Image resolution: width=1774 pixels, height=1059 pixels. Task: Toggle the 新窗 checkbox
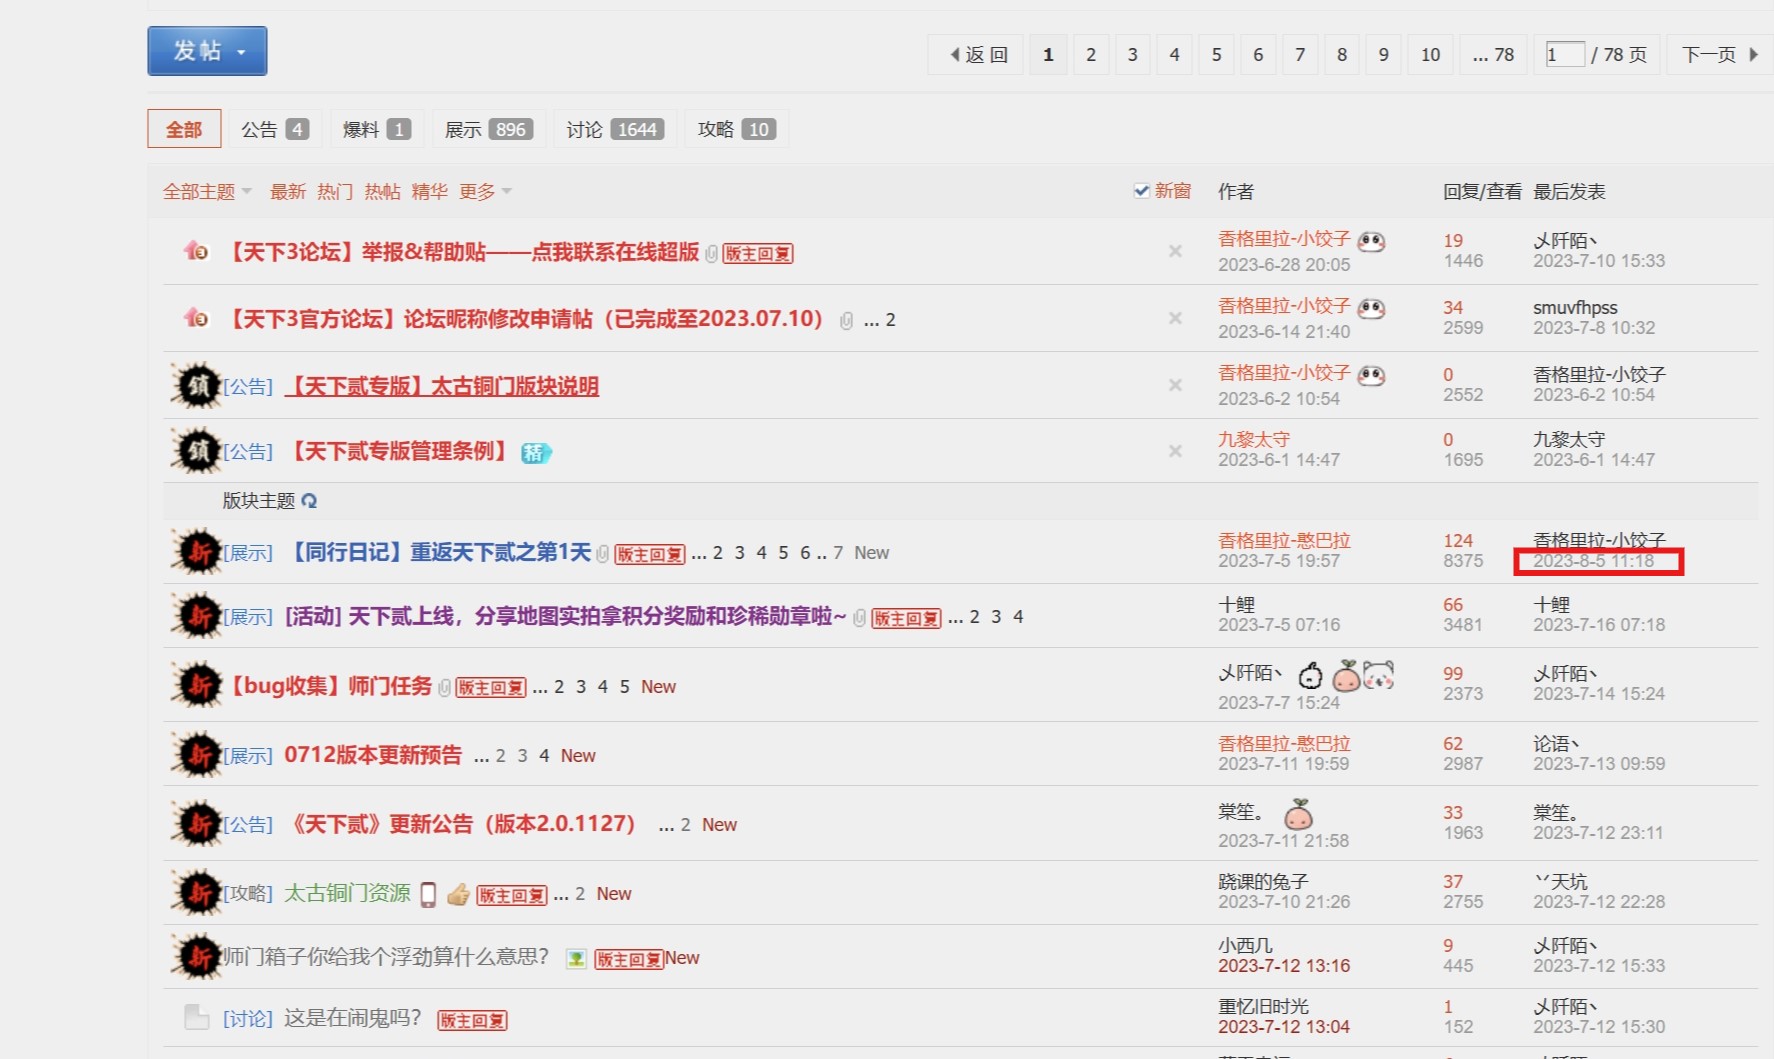point(1141,191)
